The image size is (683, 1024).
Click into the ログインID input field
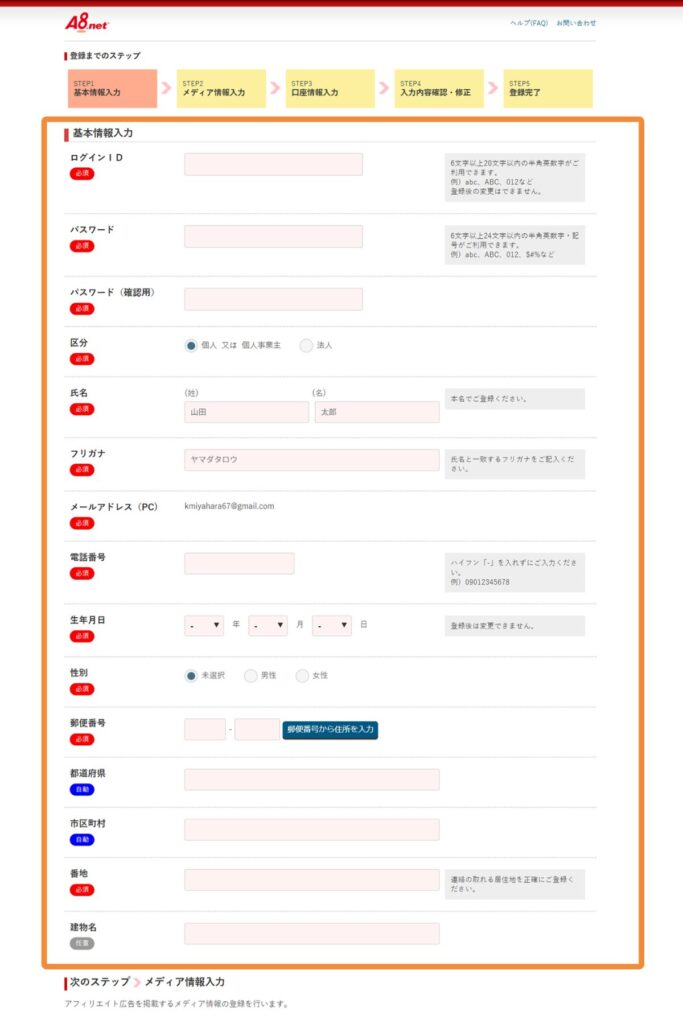point(273,164)
